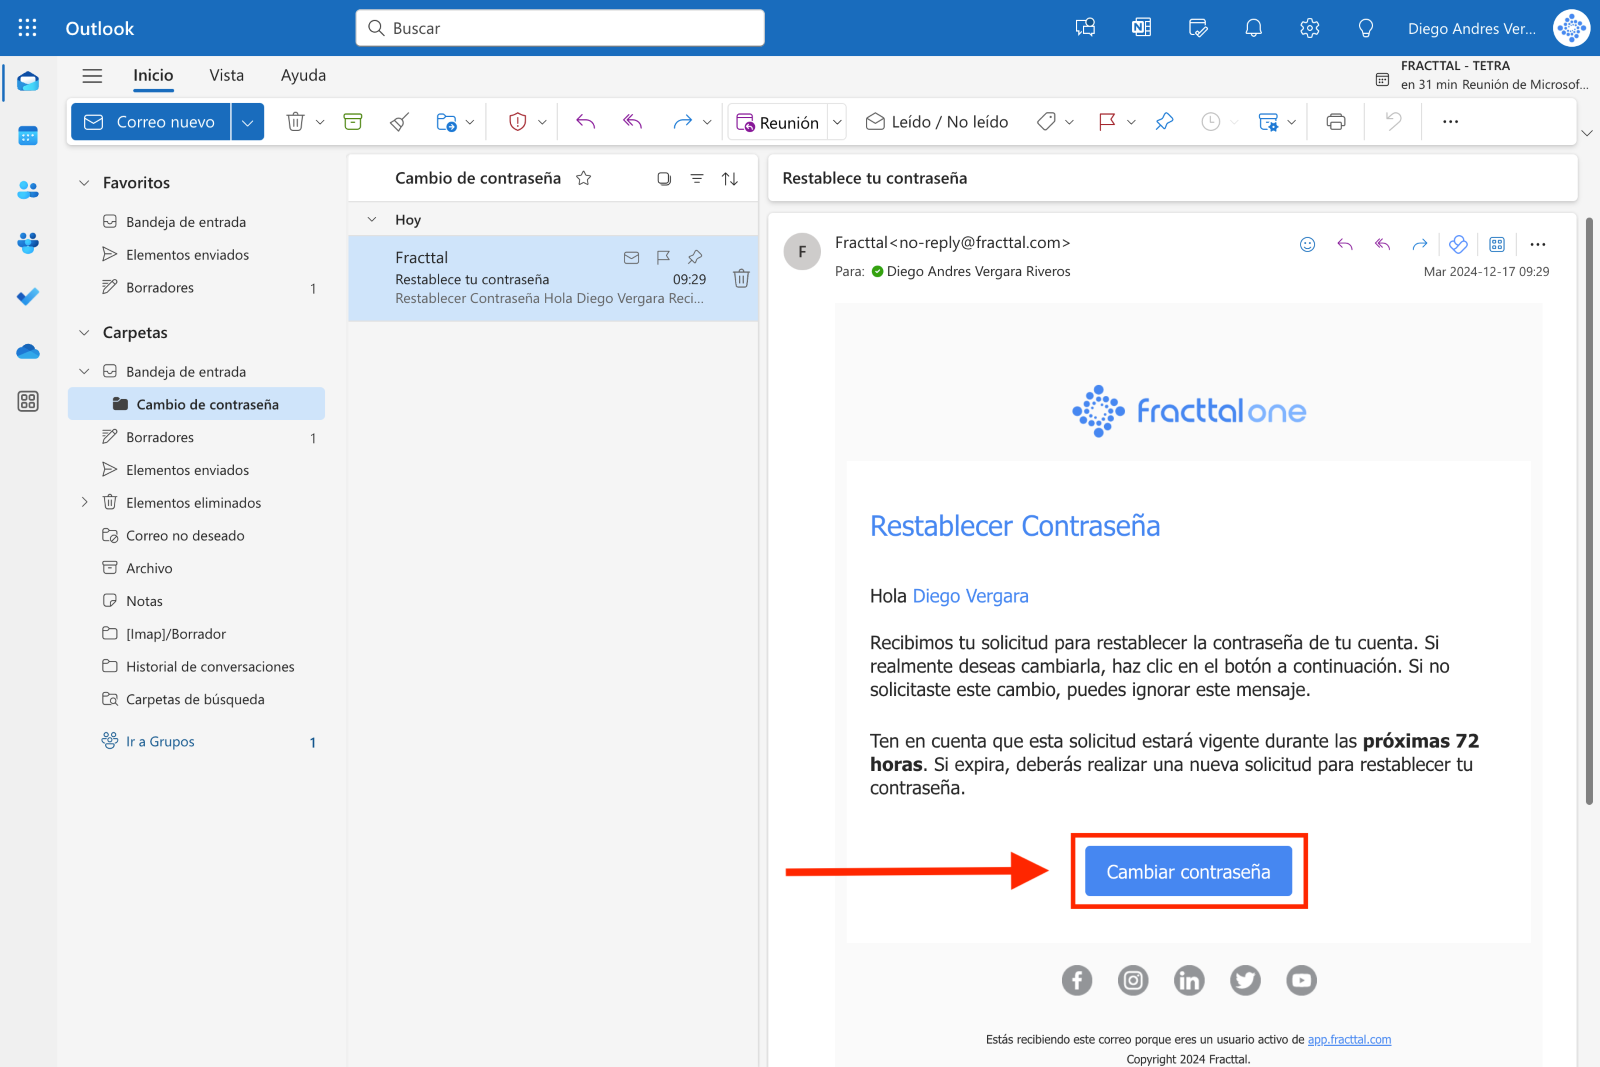This screenshot has height=1067, width=1600.
Task: Open Settings gear in header
Action: point(1309,28)
